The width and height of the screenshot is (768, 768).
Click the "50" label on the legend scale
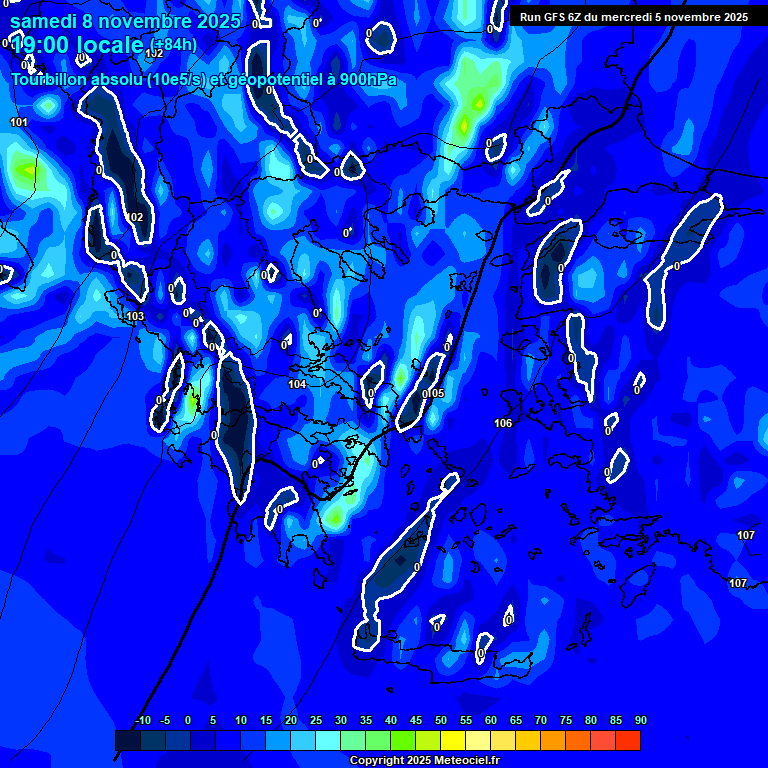click(x=441, y=721)
